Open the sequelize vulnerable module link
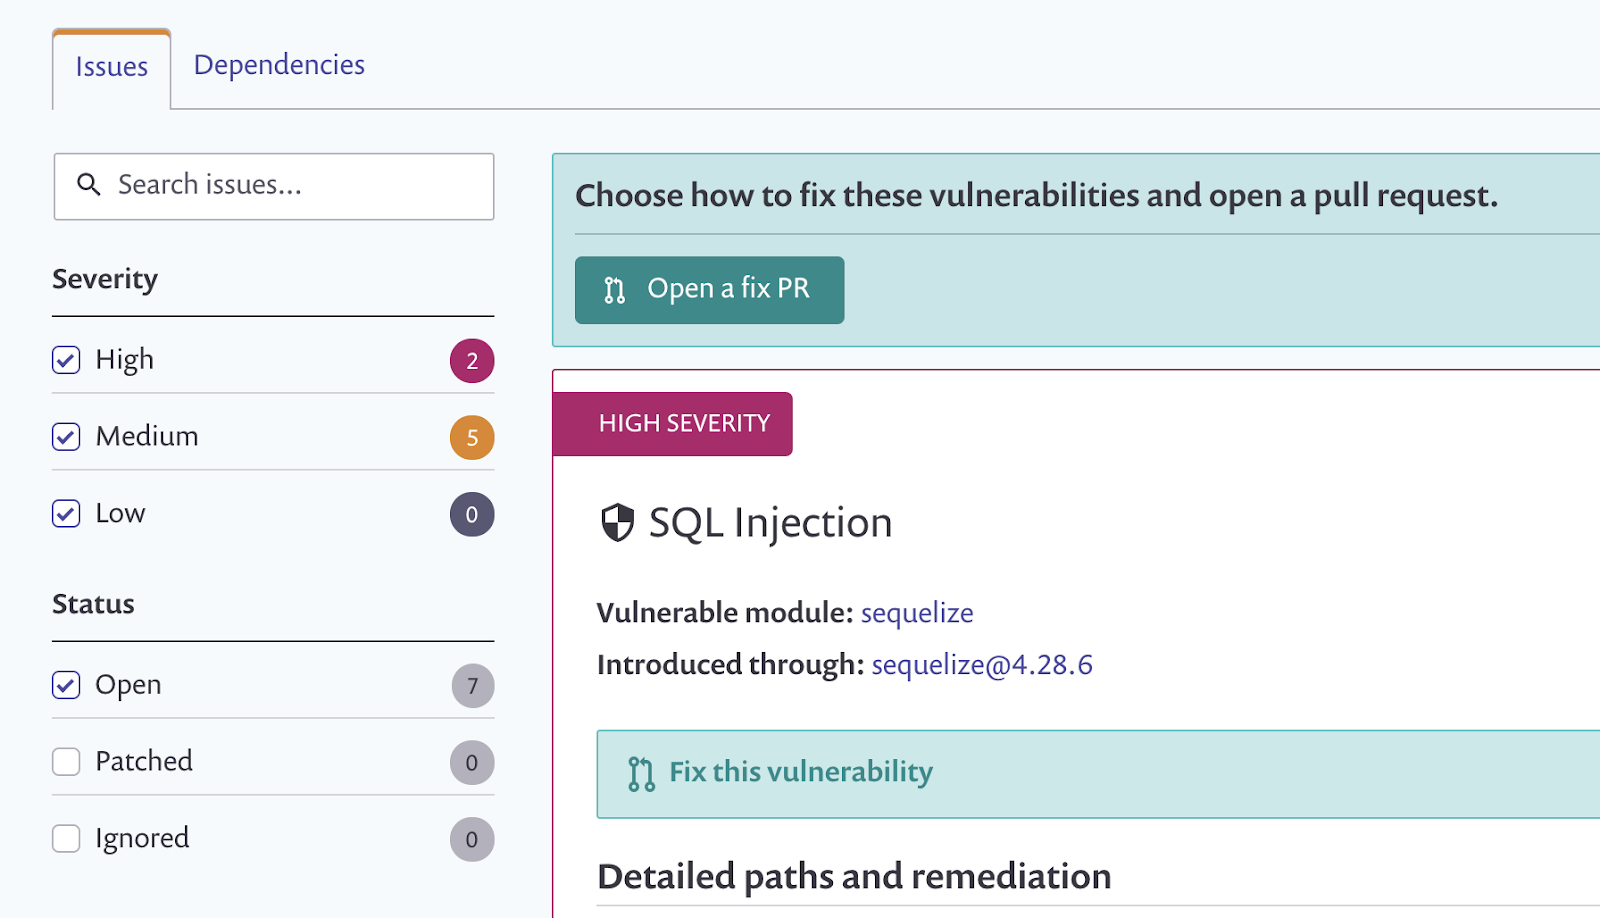Screen dimensions: 1600x918 [917, 613]
